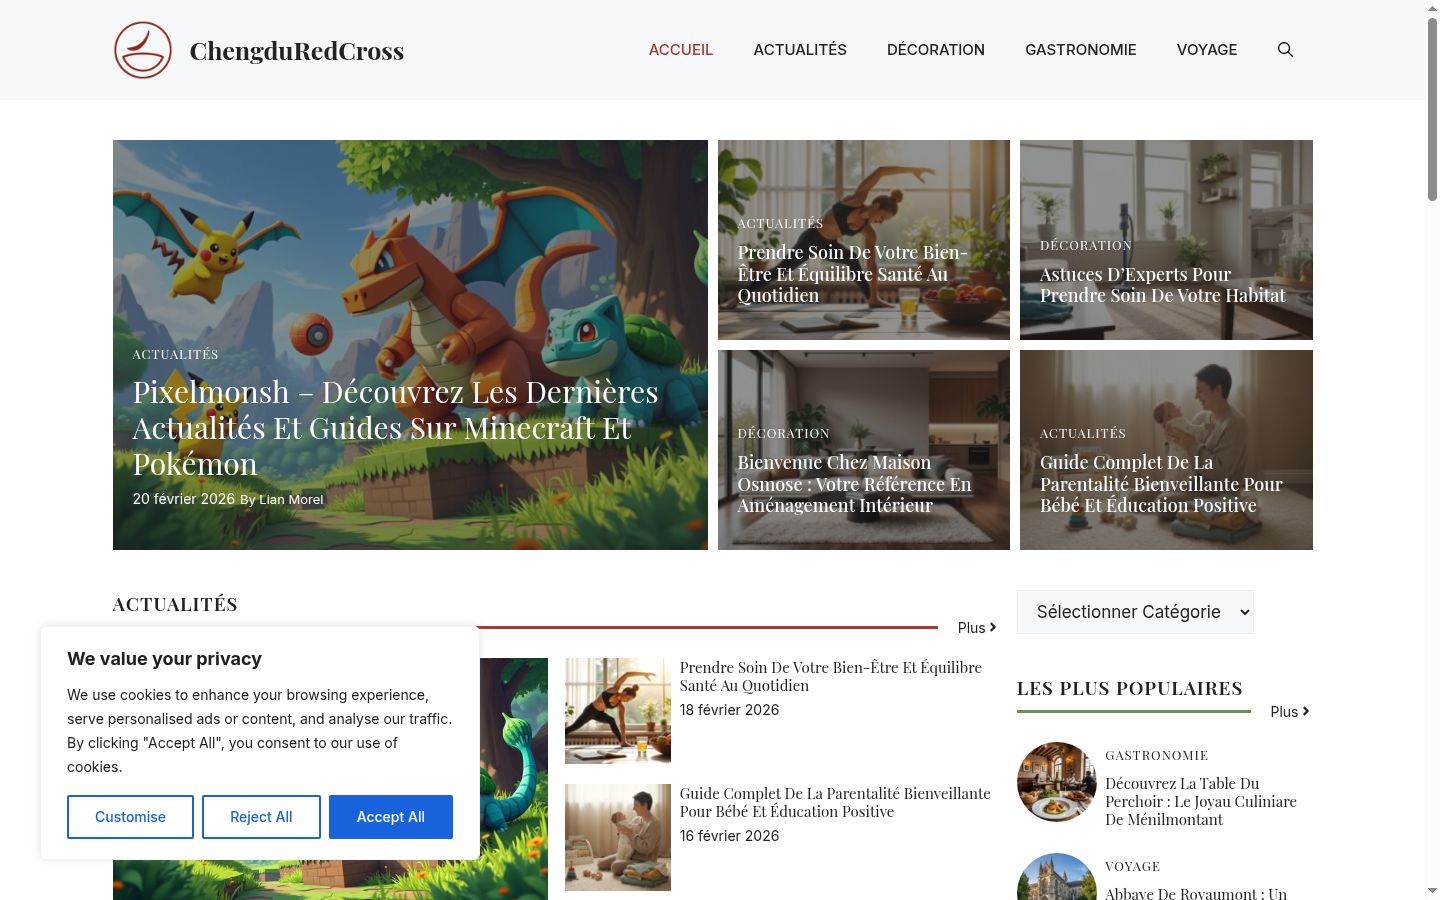Viewport: 1440px width, 900px height.
Task: Open Découvrez La Table Du Perchoir article
Action: (1201, 801)
